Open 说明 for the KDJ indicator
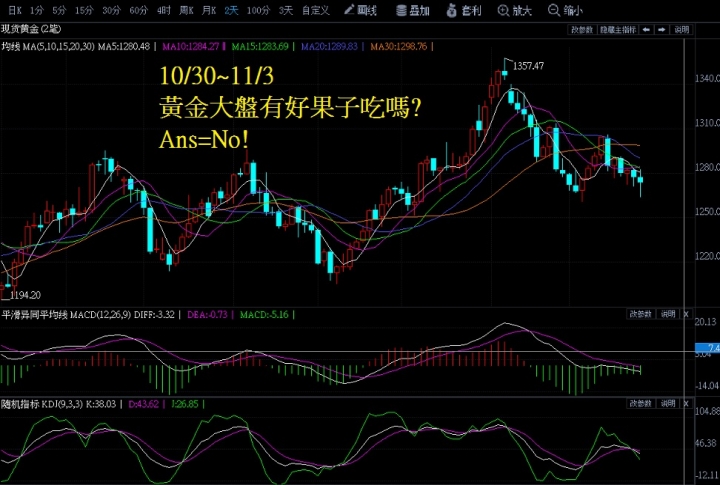720x485 pixels. click(x=668, y=403)
